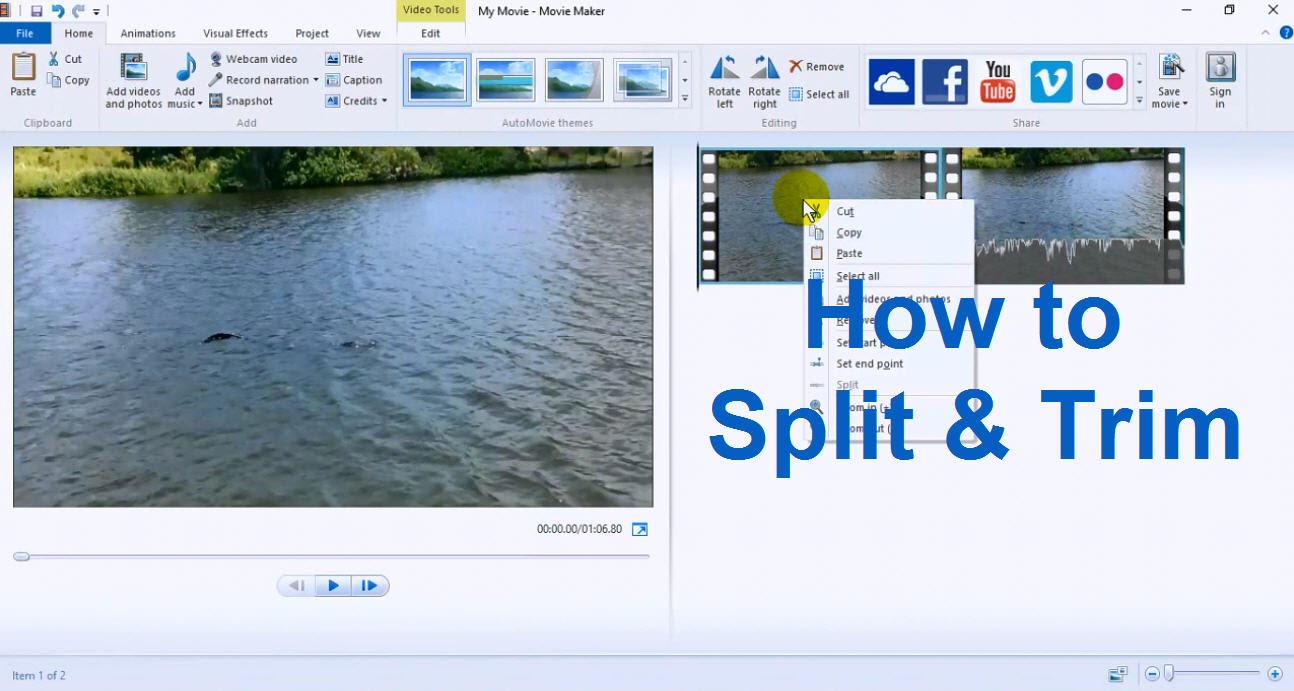Viewport: 1294px width, 691px height.
Task: Zoom out time scale with minus button
Action: point(1152,674)
